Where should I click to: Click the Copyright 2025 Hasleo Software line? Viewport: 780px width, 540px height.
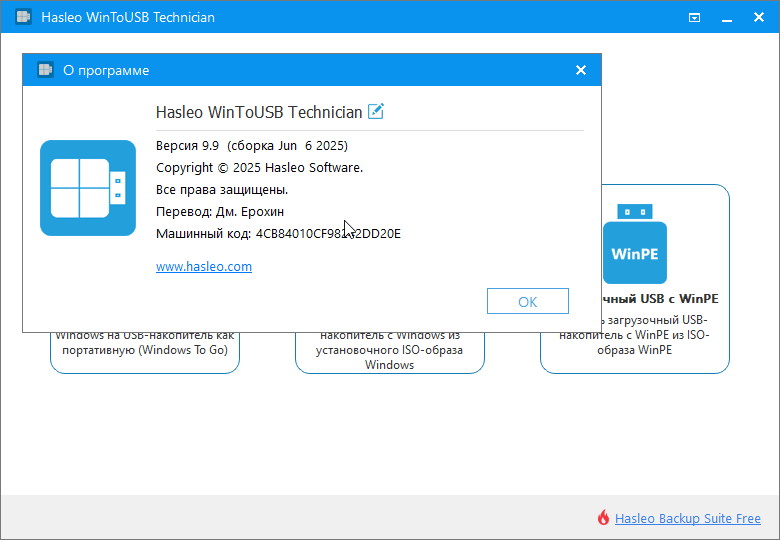coord(259,168)
